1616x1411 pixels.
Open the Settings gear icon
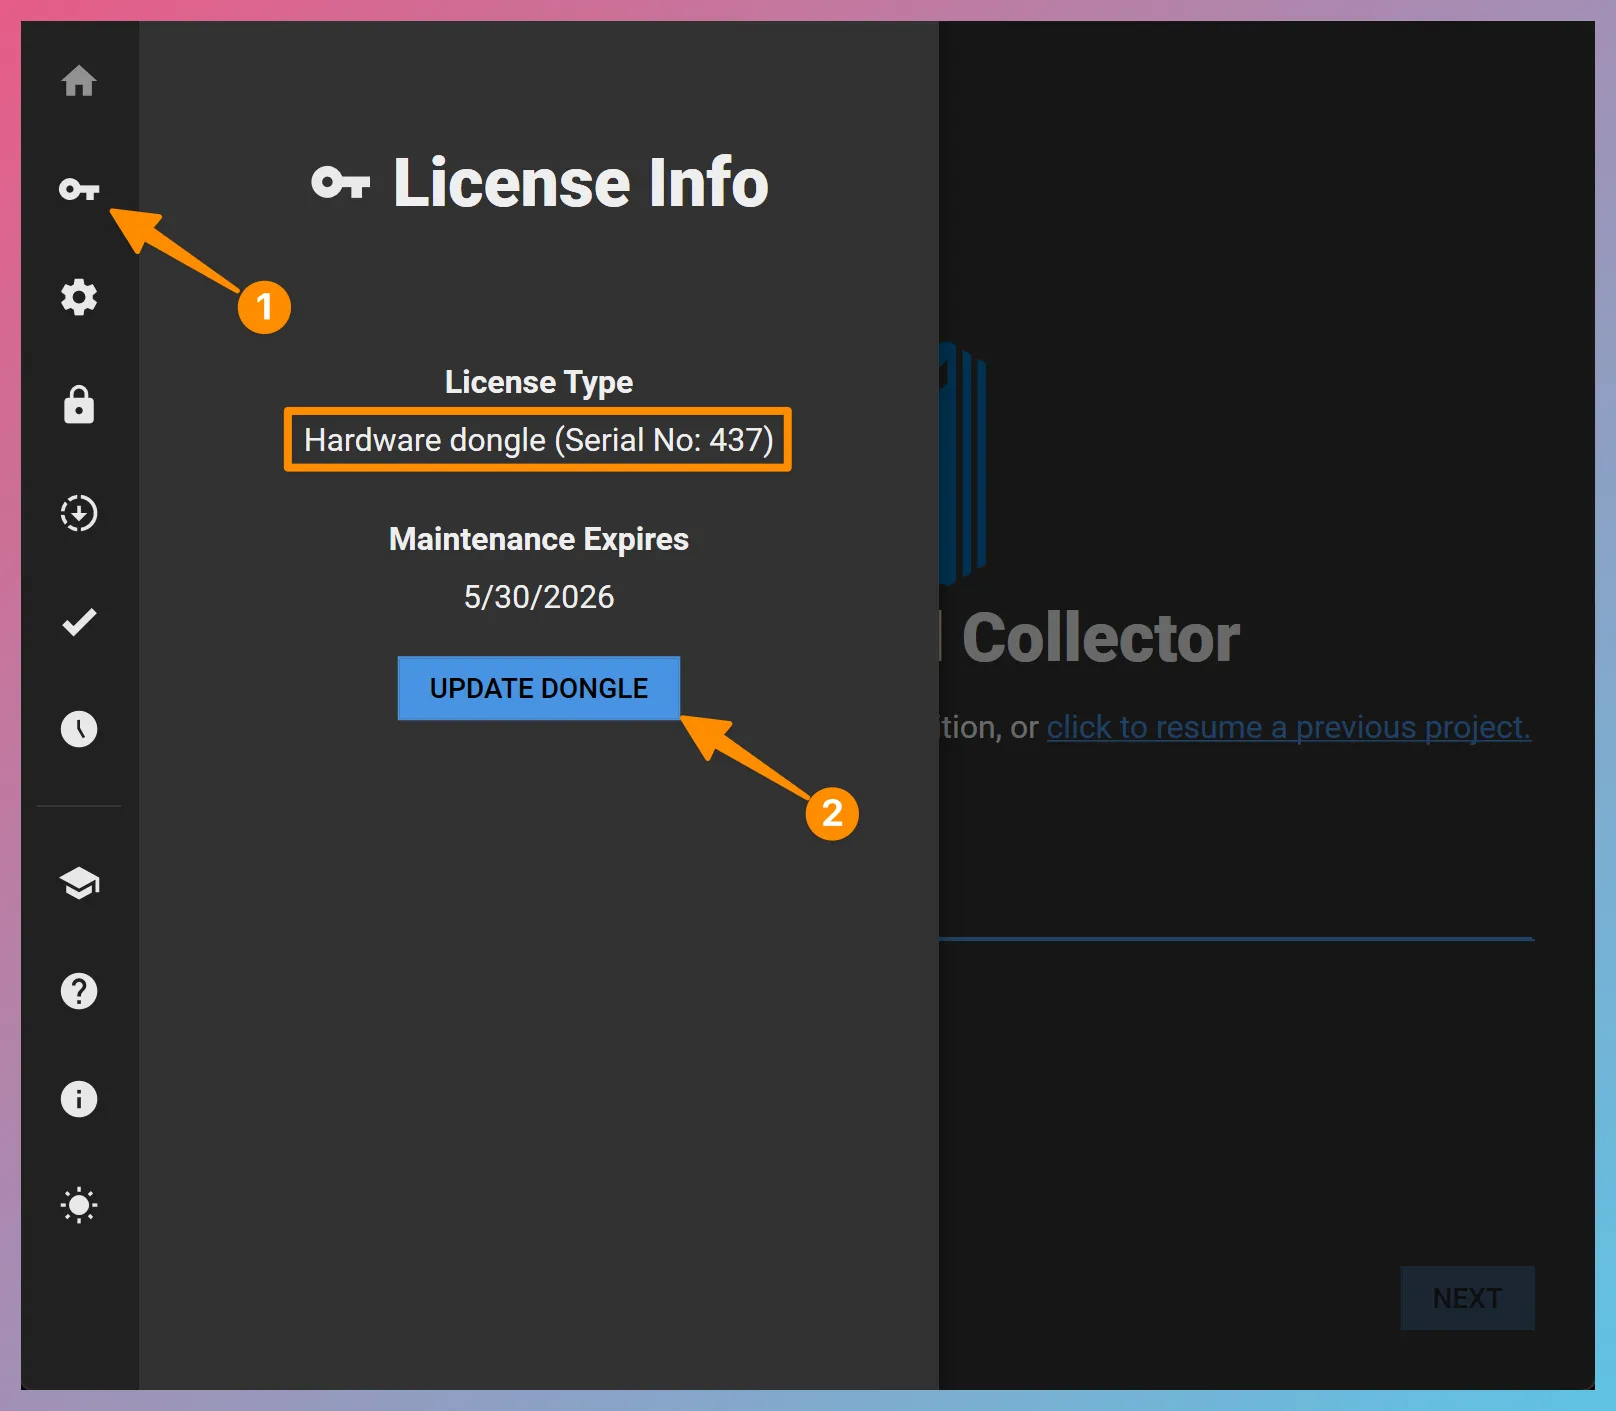[79, 297]
